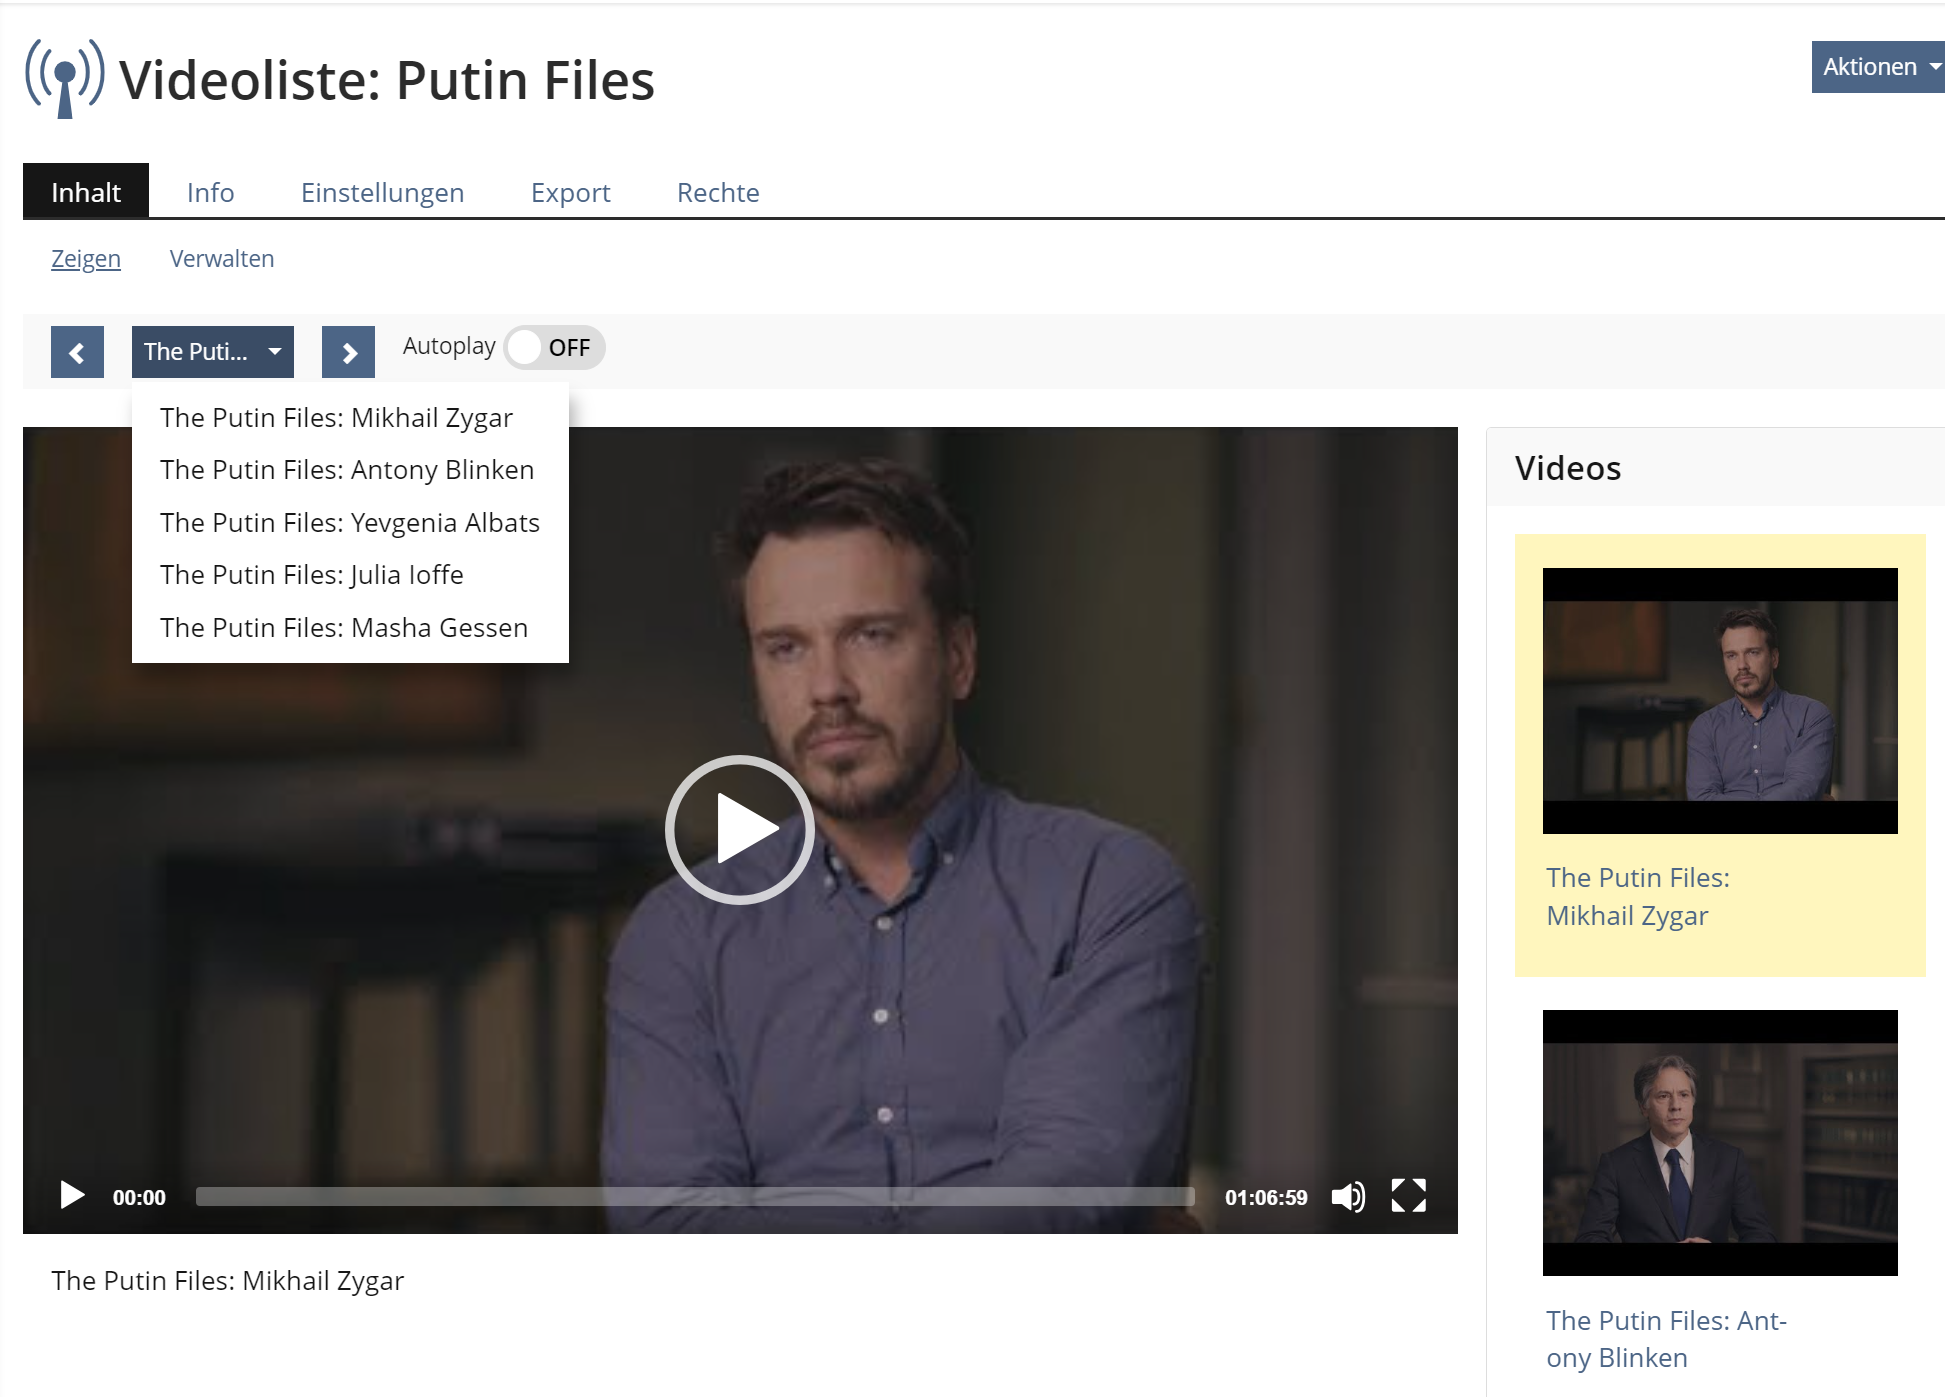Click the large center play button
Image resolution: width=1945 pixels, height=1397 pixels.
point(740,829)
